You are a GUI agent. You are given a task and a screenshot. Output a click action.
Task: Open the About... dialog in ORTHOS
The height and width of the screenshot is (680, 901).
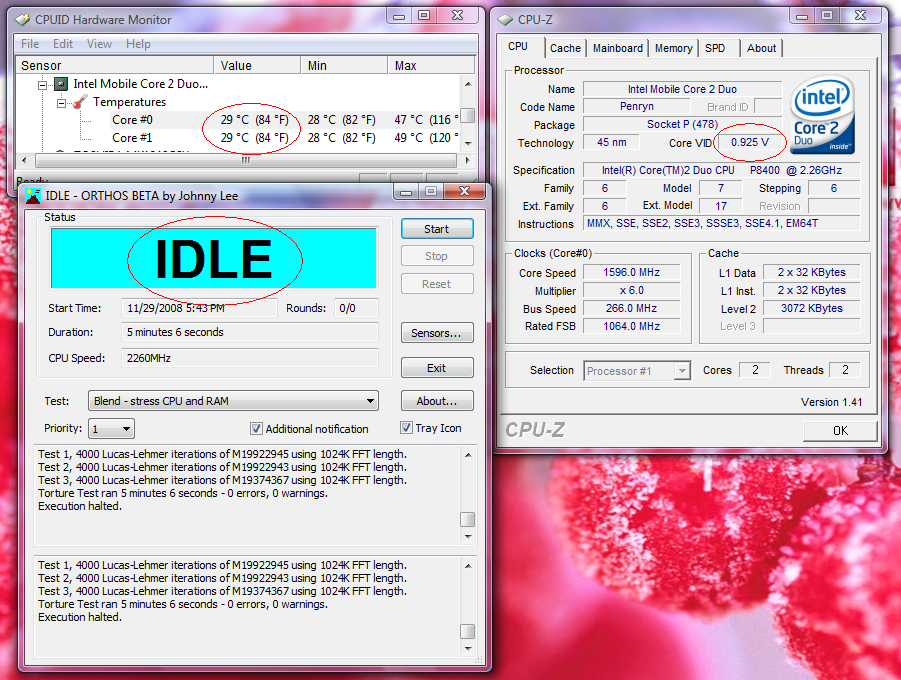[x=437, y=401]
